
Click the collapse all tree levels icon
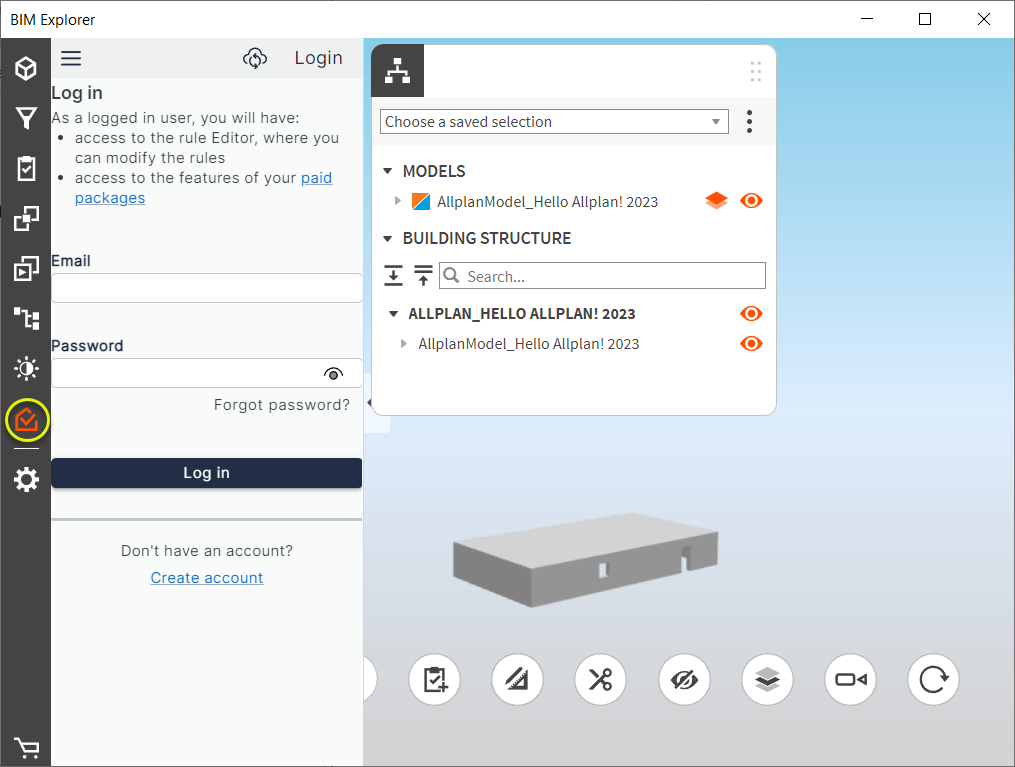[x=423, y=276]
